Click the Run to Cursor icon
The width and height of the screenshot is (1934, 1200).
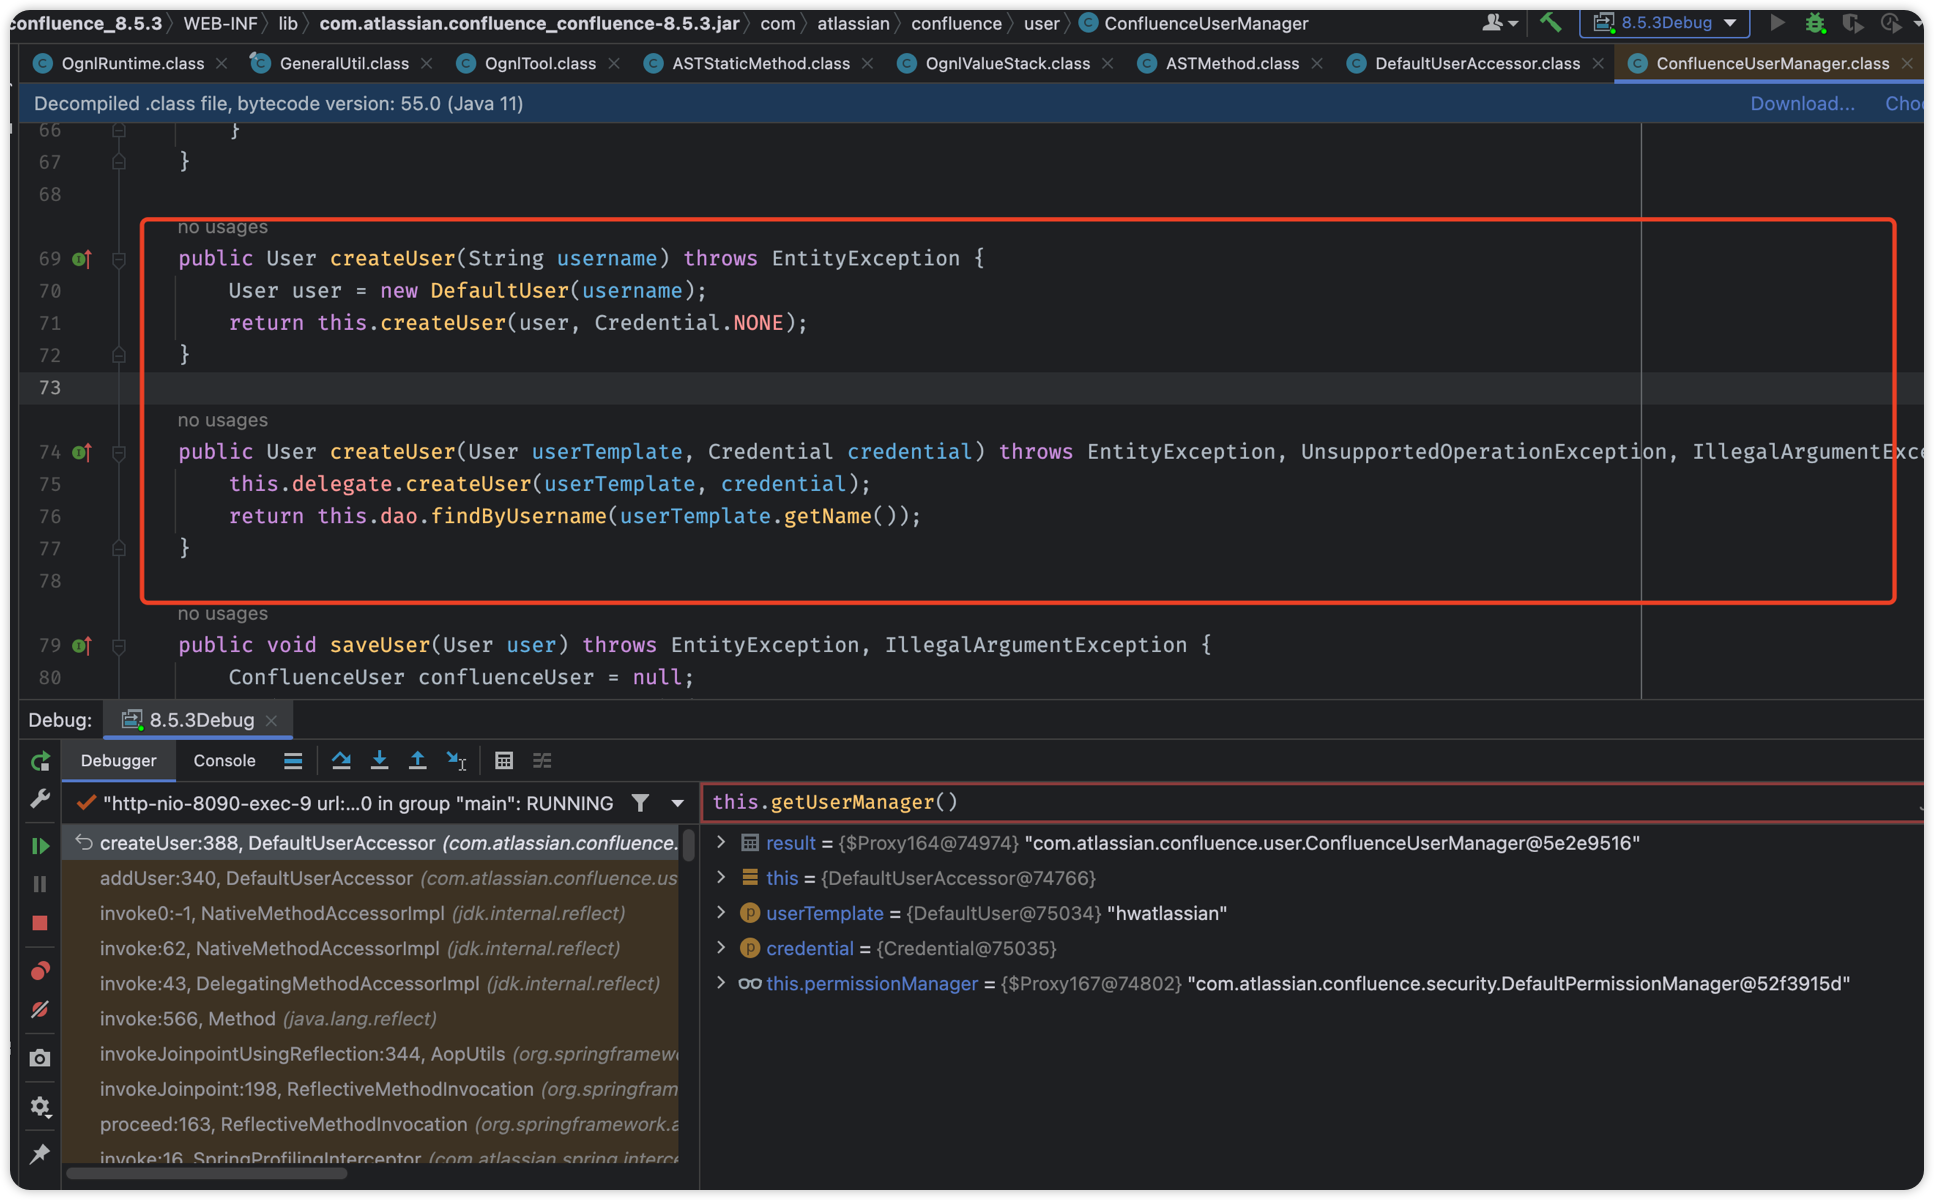pyautogui.click(x=456, y=761)
